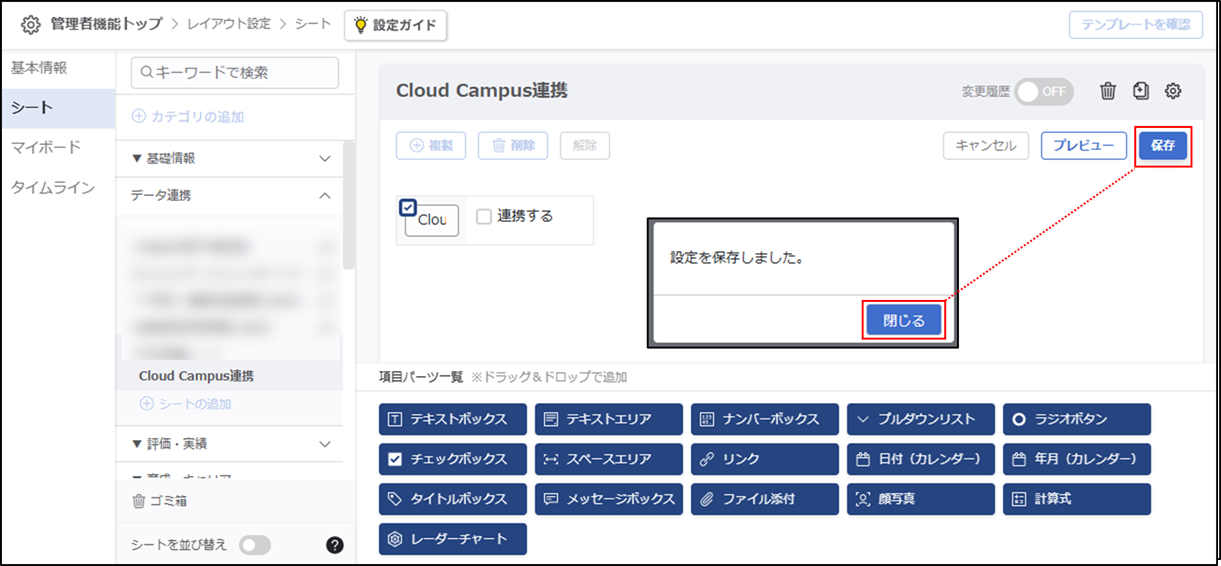Click the help question mark icon
This screenshot has height=566, width=1221.
tap(335, 545)
